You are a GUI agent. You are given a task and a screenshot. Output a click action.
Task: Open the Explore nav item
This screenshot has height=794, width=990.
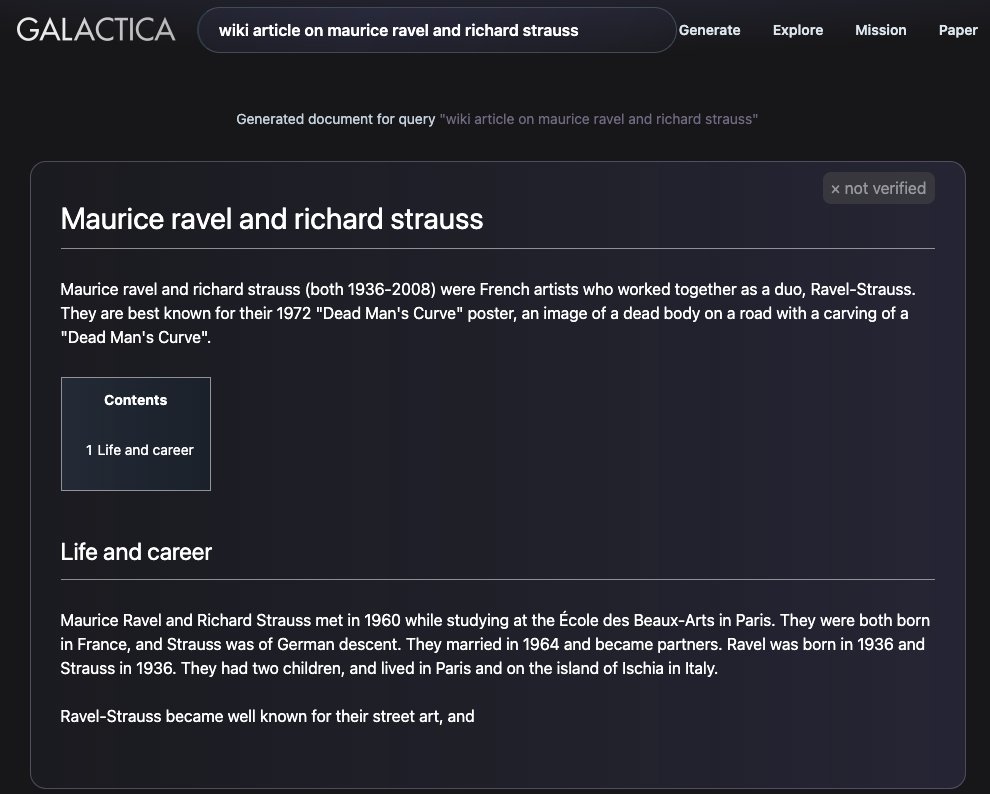pyautogui.click(x=797, y=30)
